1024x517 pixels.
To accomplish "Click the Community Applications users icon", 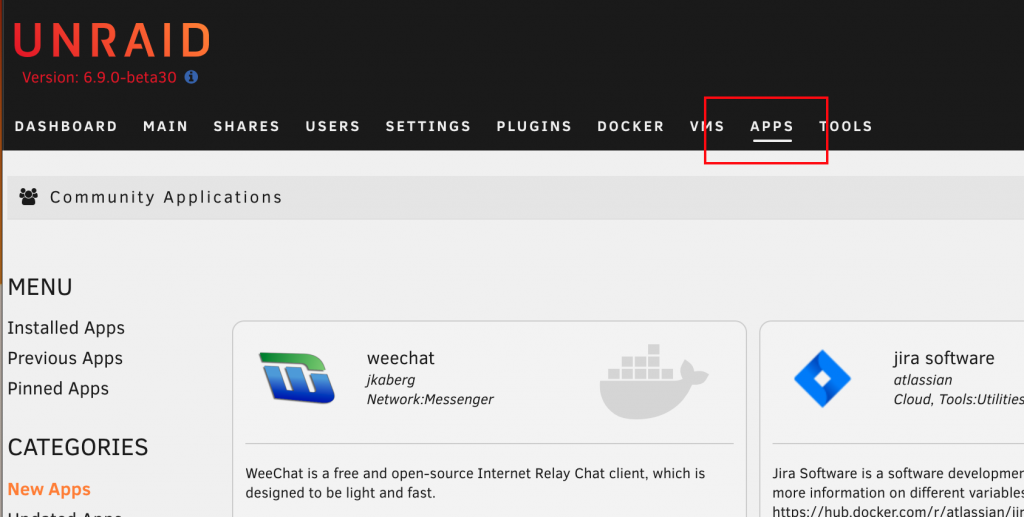I will (x=28, y=196).
